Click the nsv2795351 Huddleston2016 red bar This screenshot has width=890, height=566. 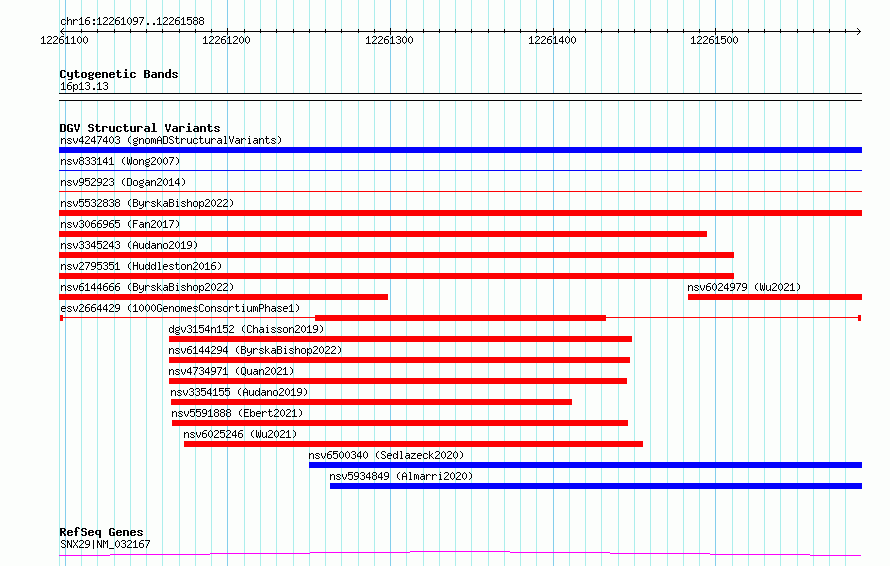coord(396,276)
